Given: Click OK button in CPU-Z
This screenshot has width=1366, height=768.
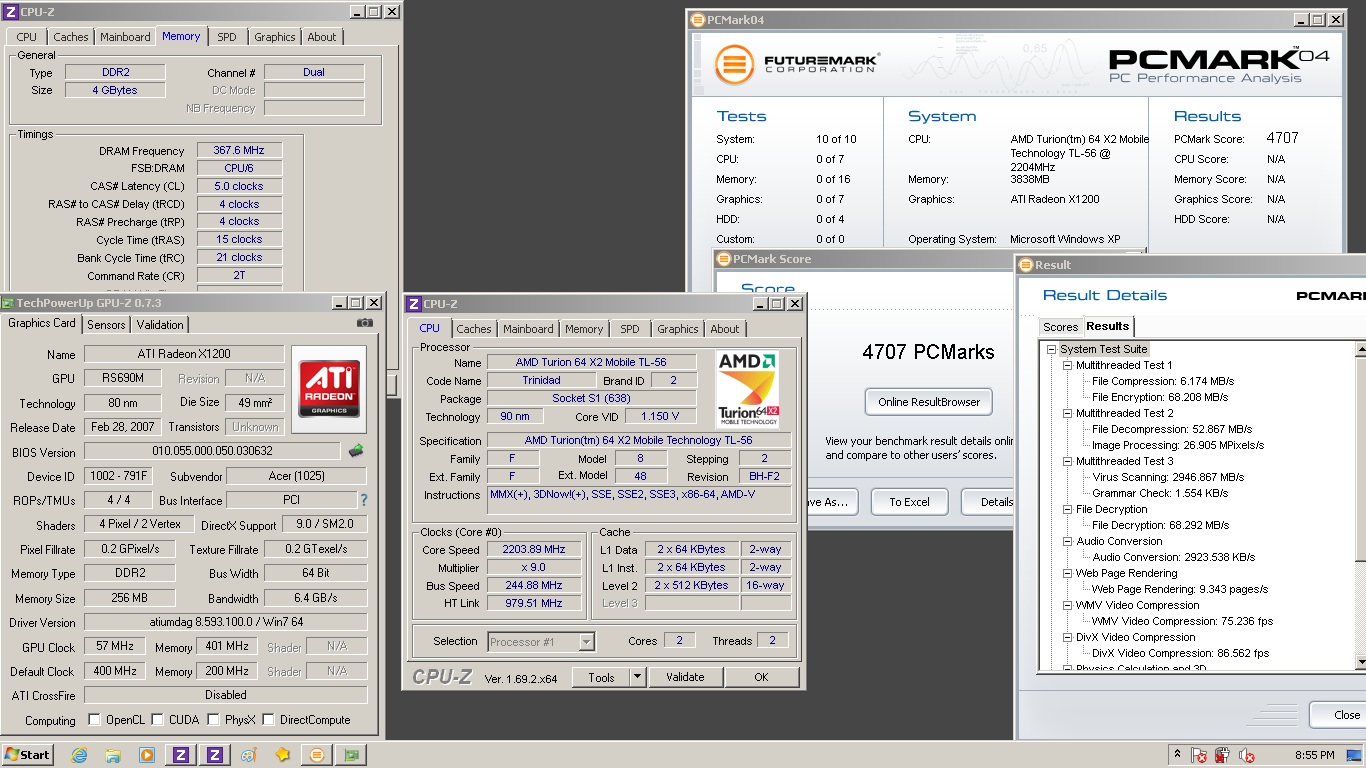Looking at the screenshot, I should point(761,677).
